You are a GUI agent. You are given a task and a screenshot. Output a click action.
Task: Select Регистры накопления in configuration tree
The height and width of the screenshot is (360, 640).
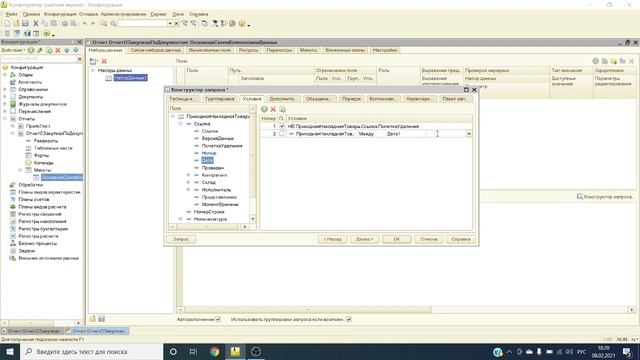point(42,222)
